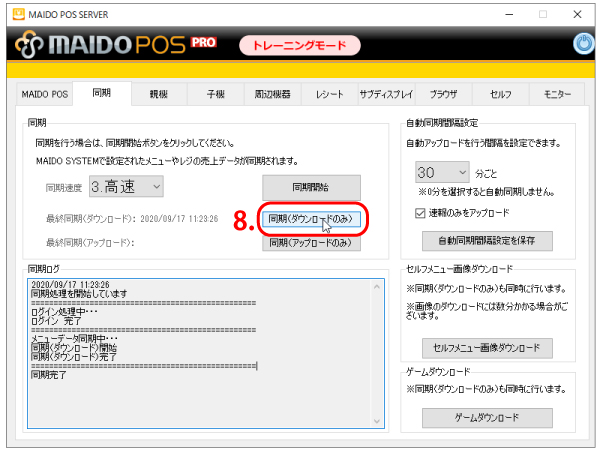Image resolution: width=600 pixels, height=450 pixels.
Task: Go to the サブディスプレイ tab
Action: click(x=386, y=94)
